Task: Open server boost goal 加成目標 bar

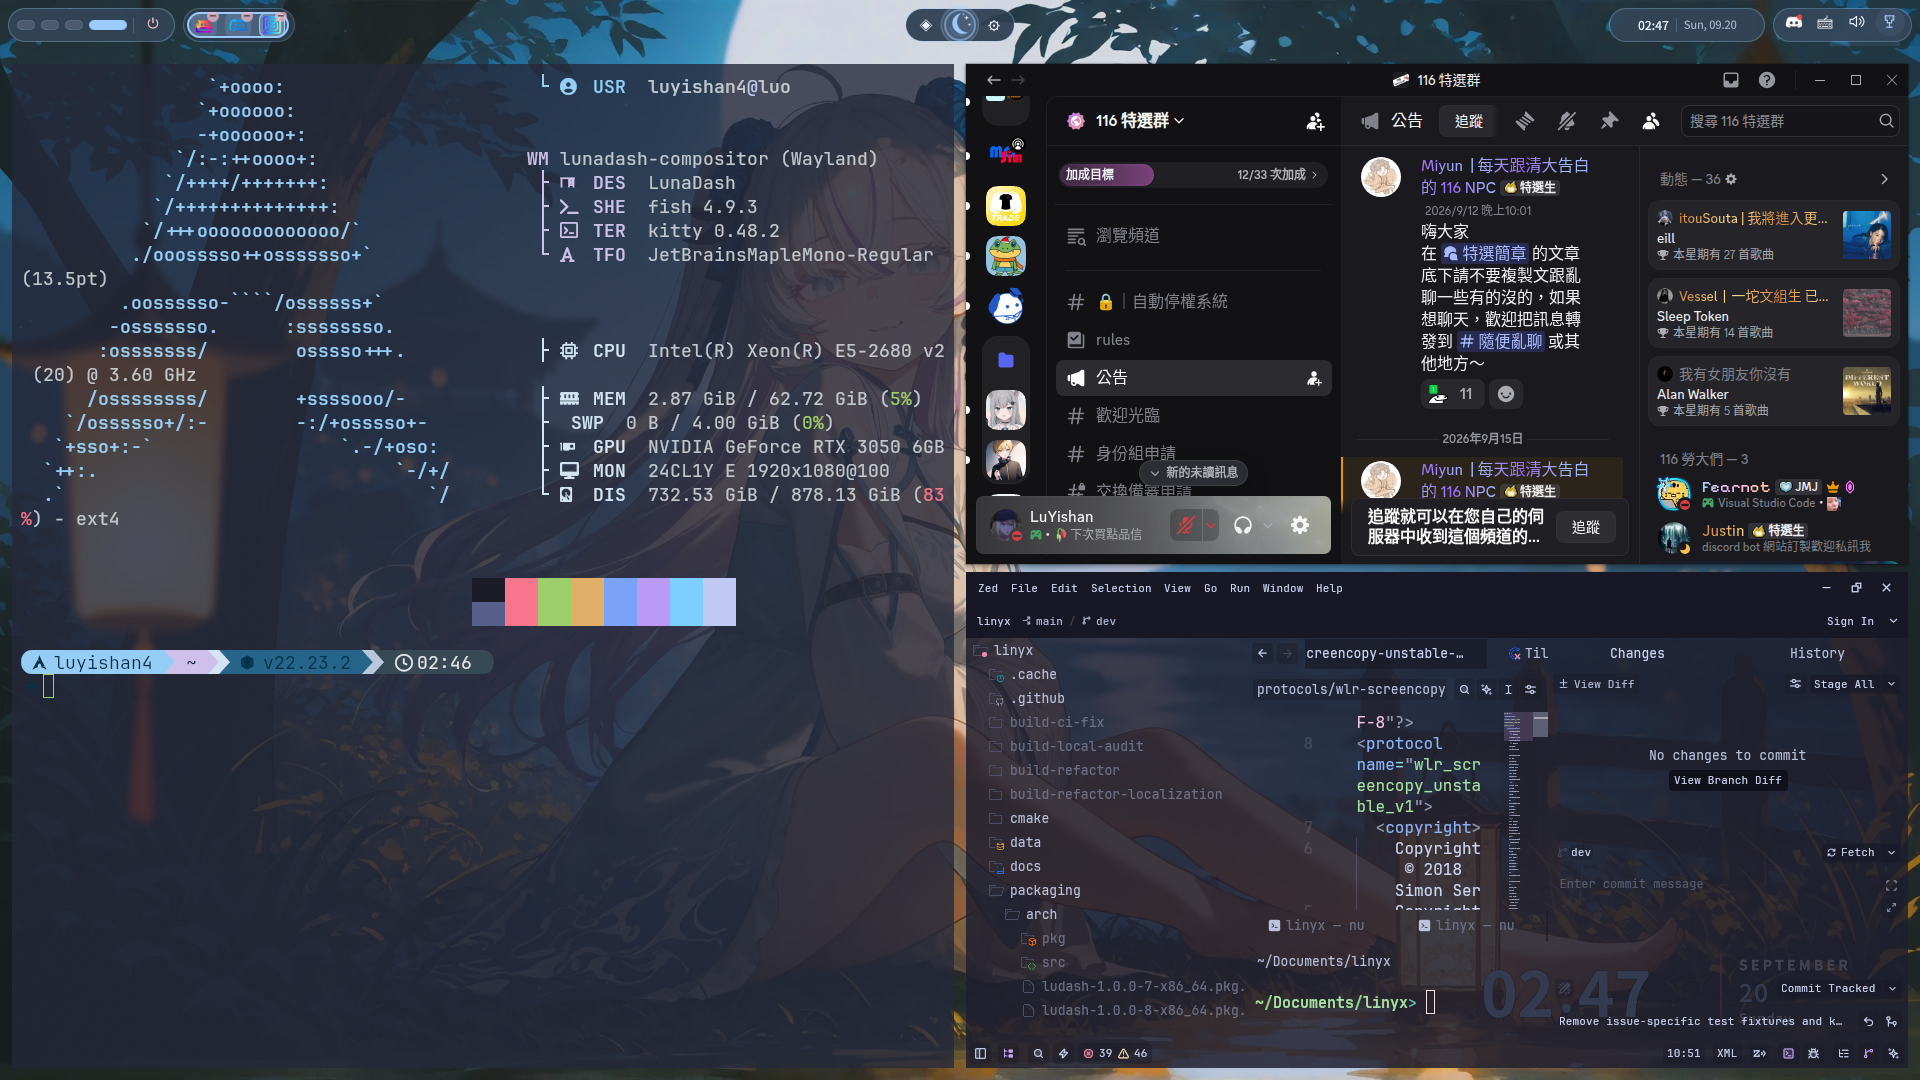Action: point(1193,175)
